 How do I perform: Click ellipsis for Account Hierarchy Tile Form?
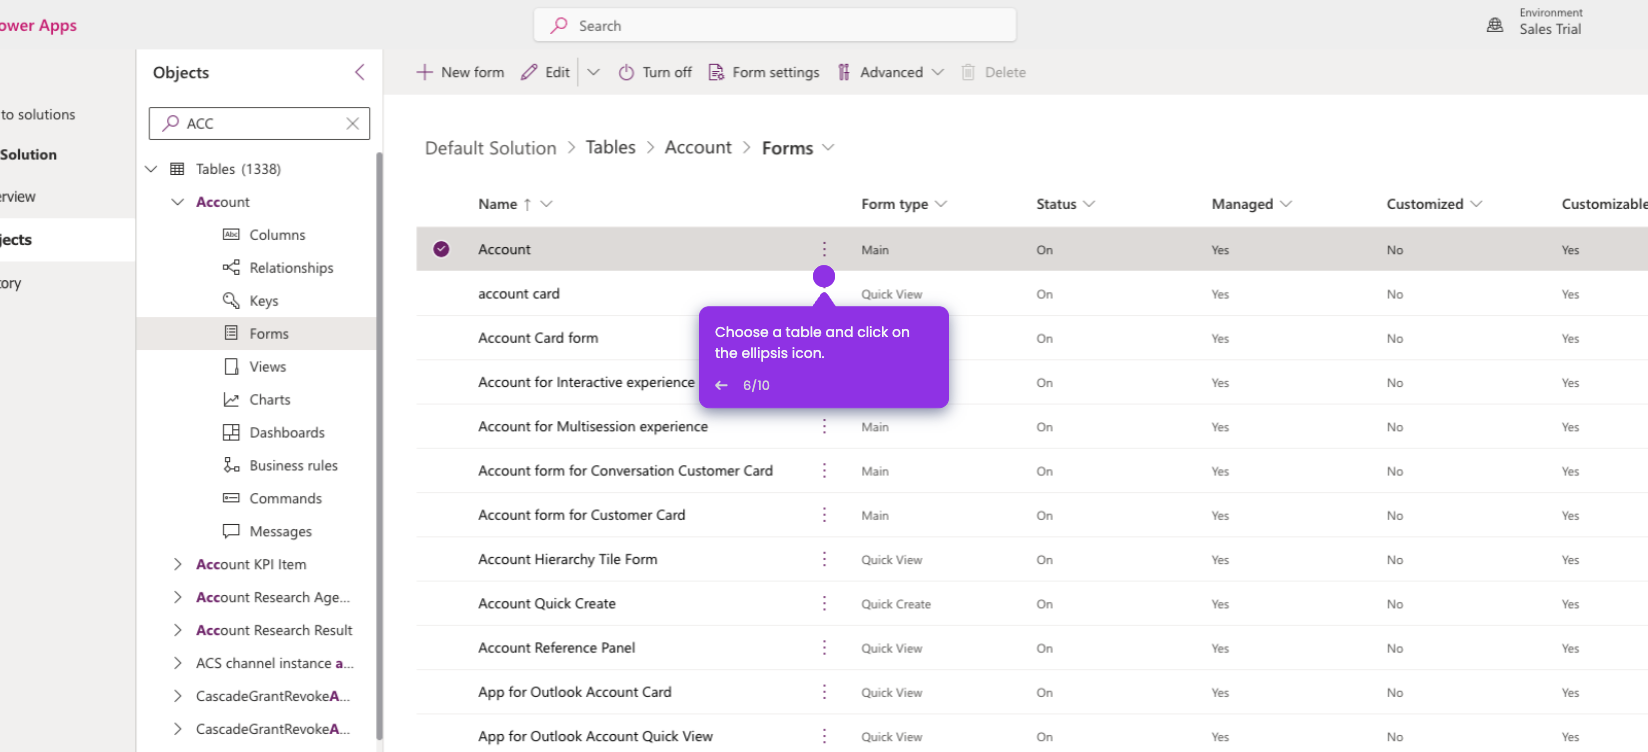(x=824, y=560)
